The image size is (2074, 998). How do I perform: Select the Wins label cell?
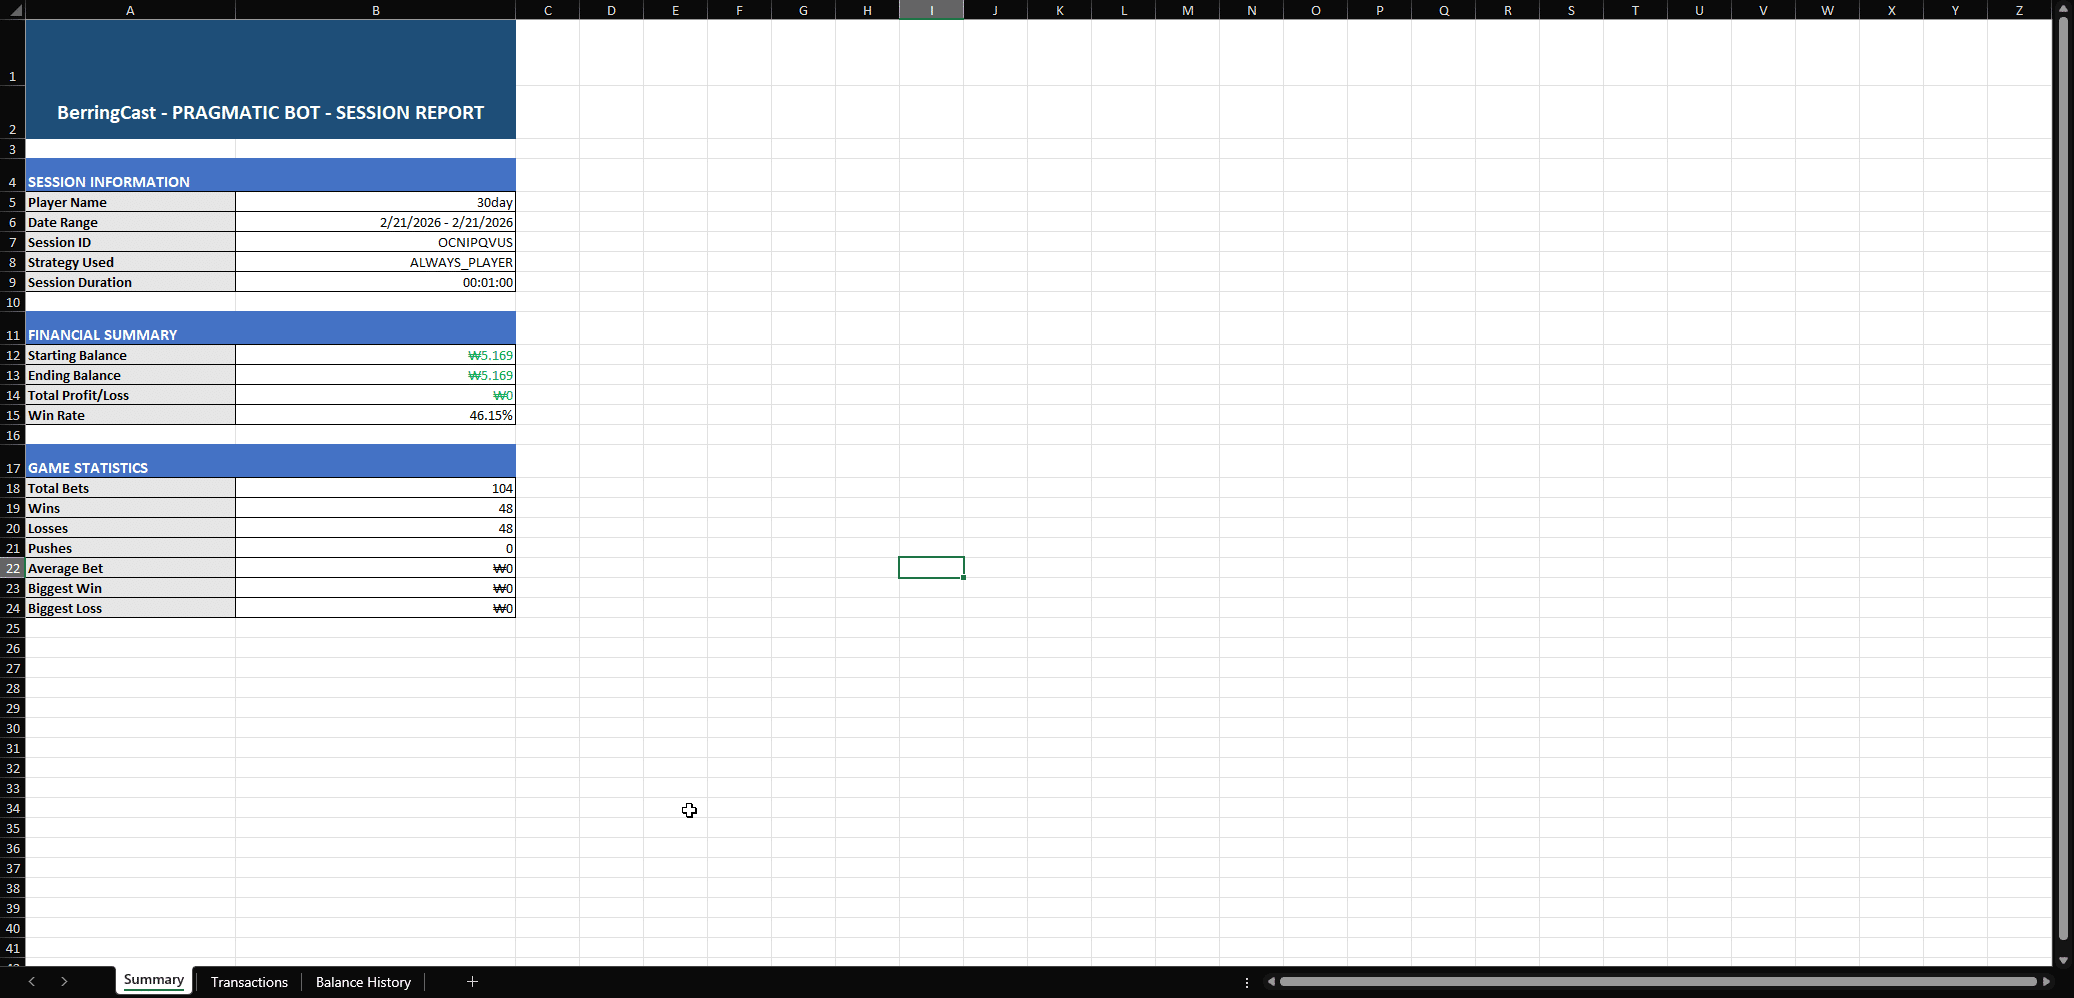[x=131, y=508]
